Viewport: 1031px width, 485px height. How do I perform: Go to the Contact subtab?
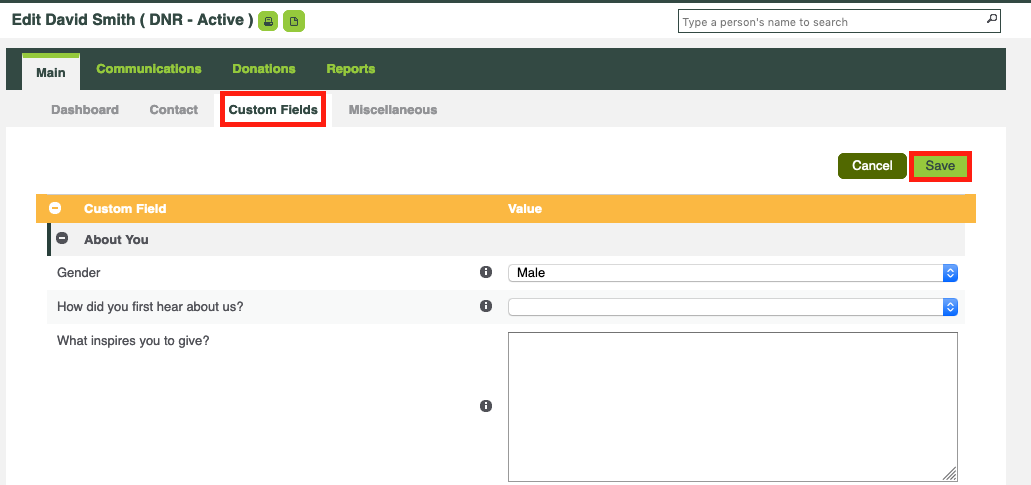(x=174, y=110)
